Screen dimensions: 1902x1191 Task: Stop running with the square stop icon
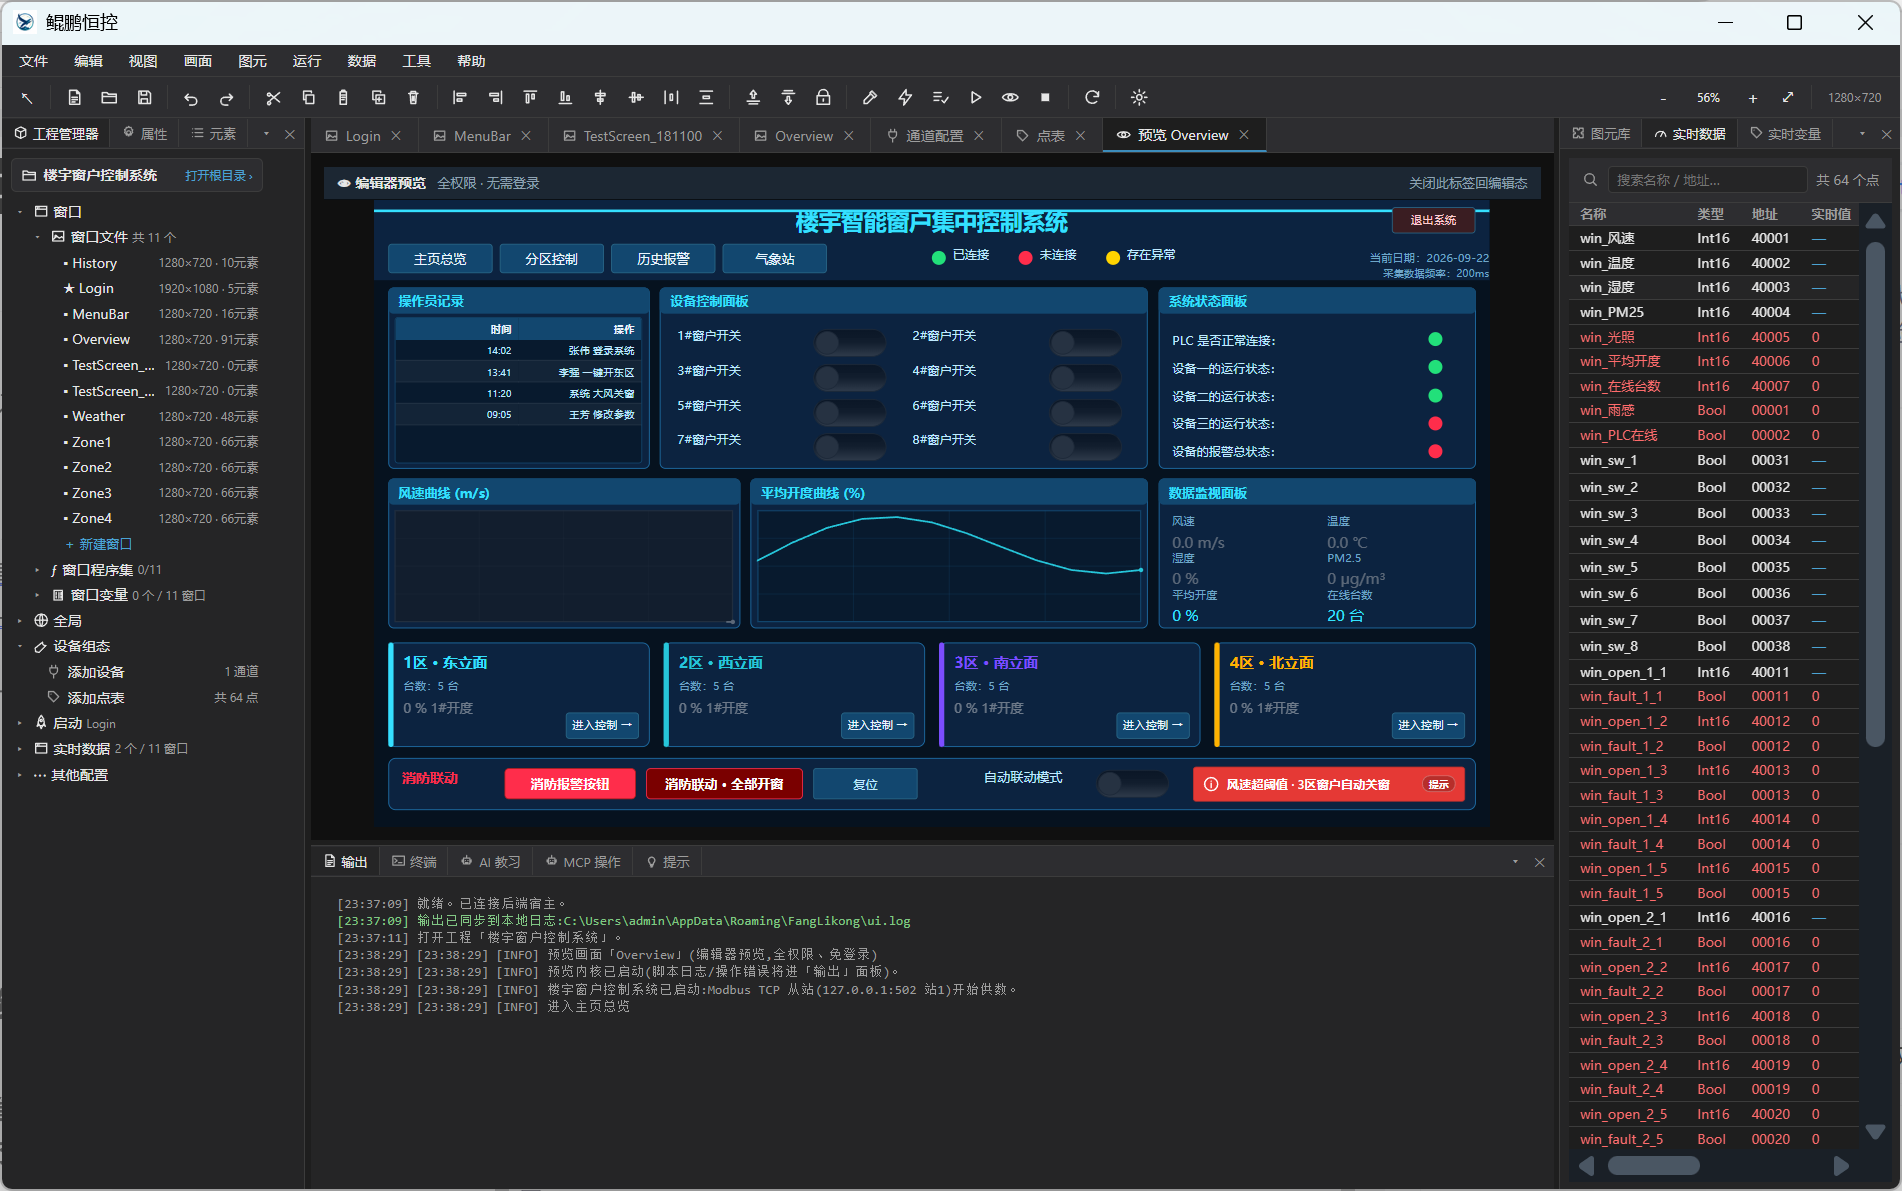coord(1046,98)
